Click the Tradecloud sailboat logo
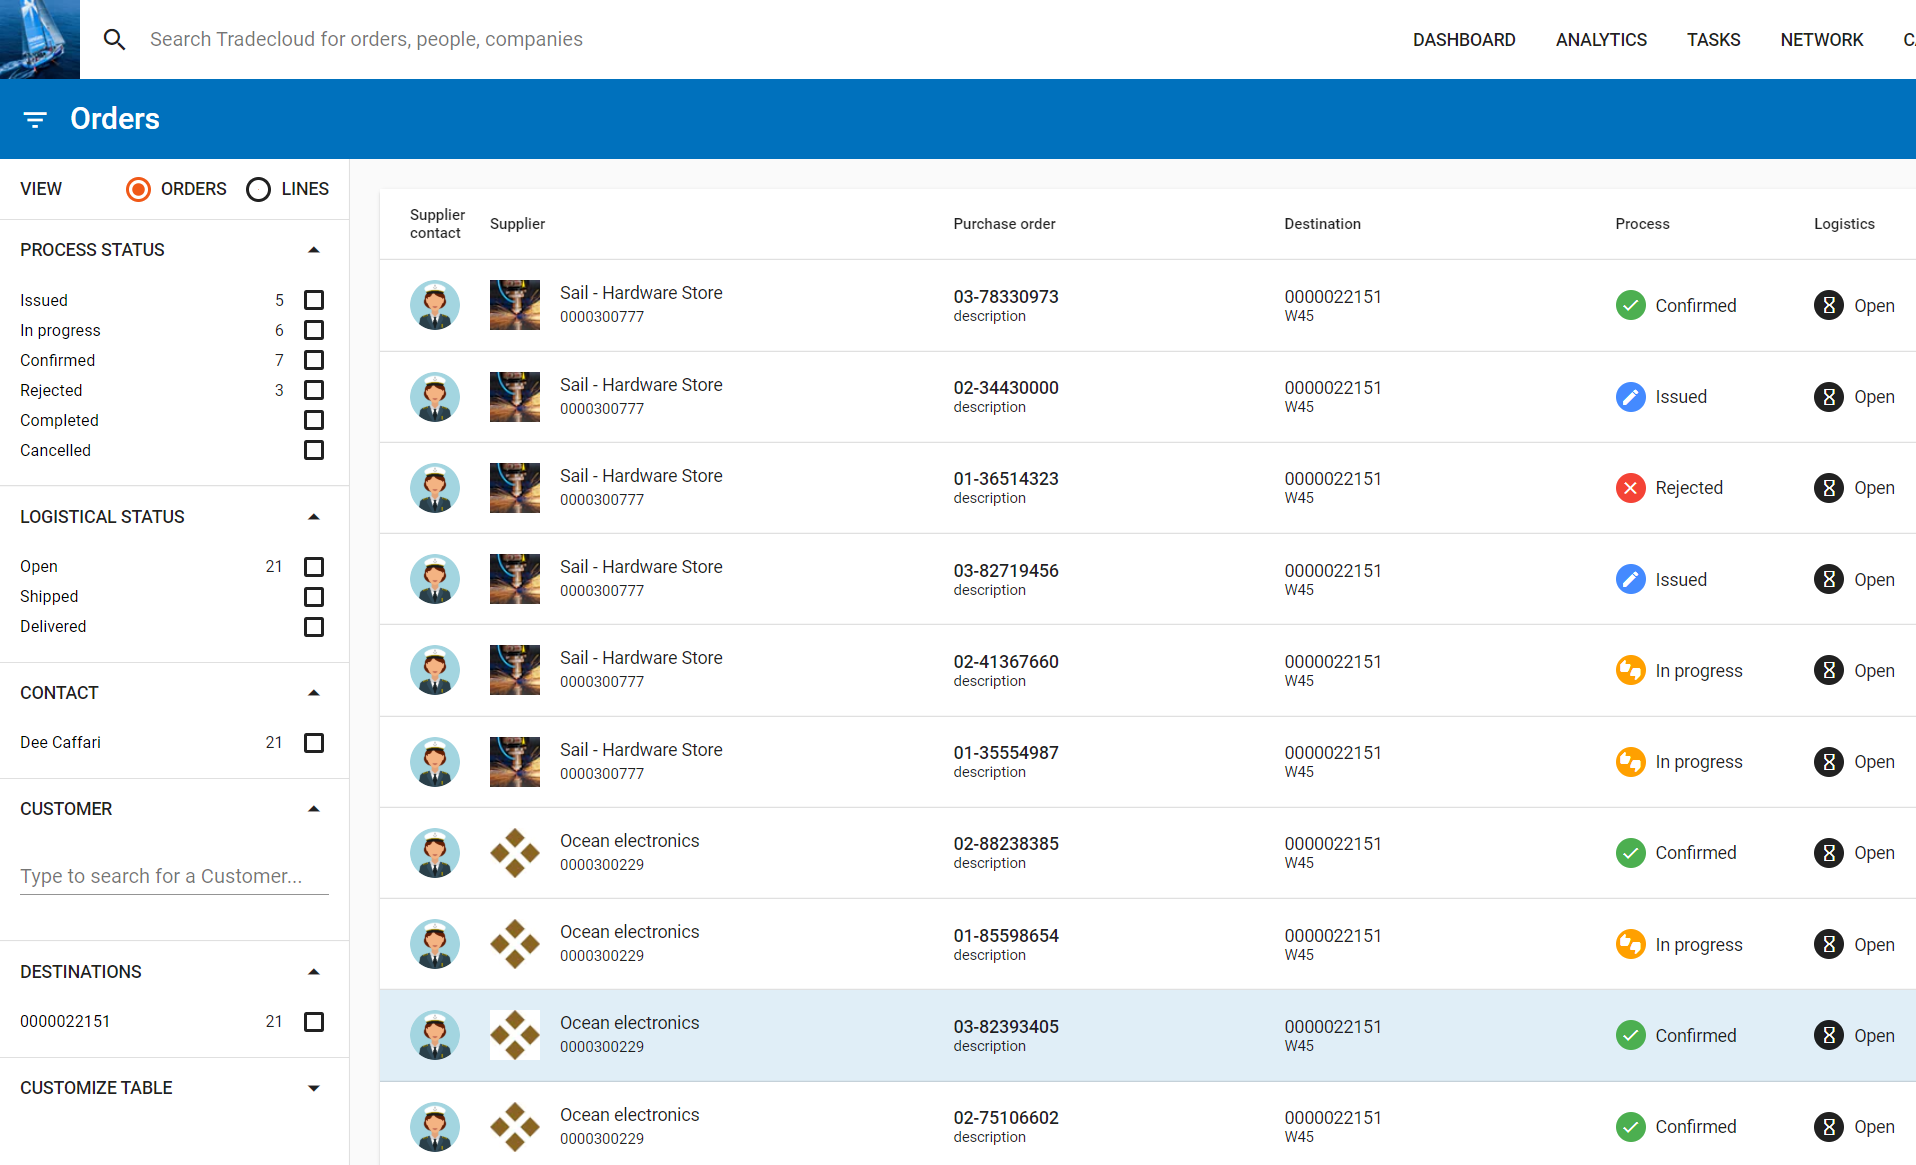The width and height of the screenshot is (1916, 1165). (40, 39)
